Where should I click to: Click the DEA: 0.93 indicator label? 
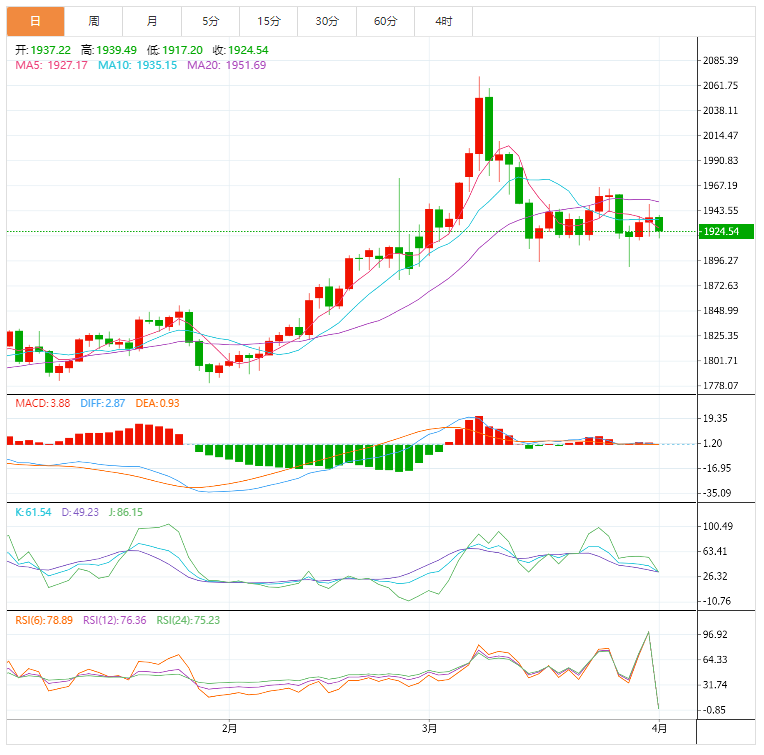(x=157, y=403)
